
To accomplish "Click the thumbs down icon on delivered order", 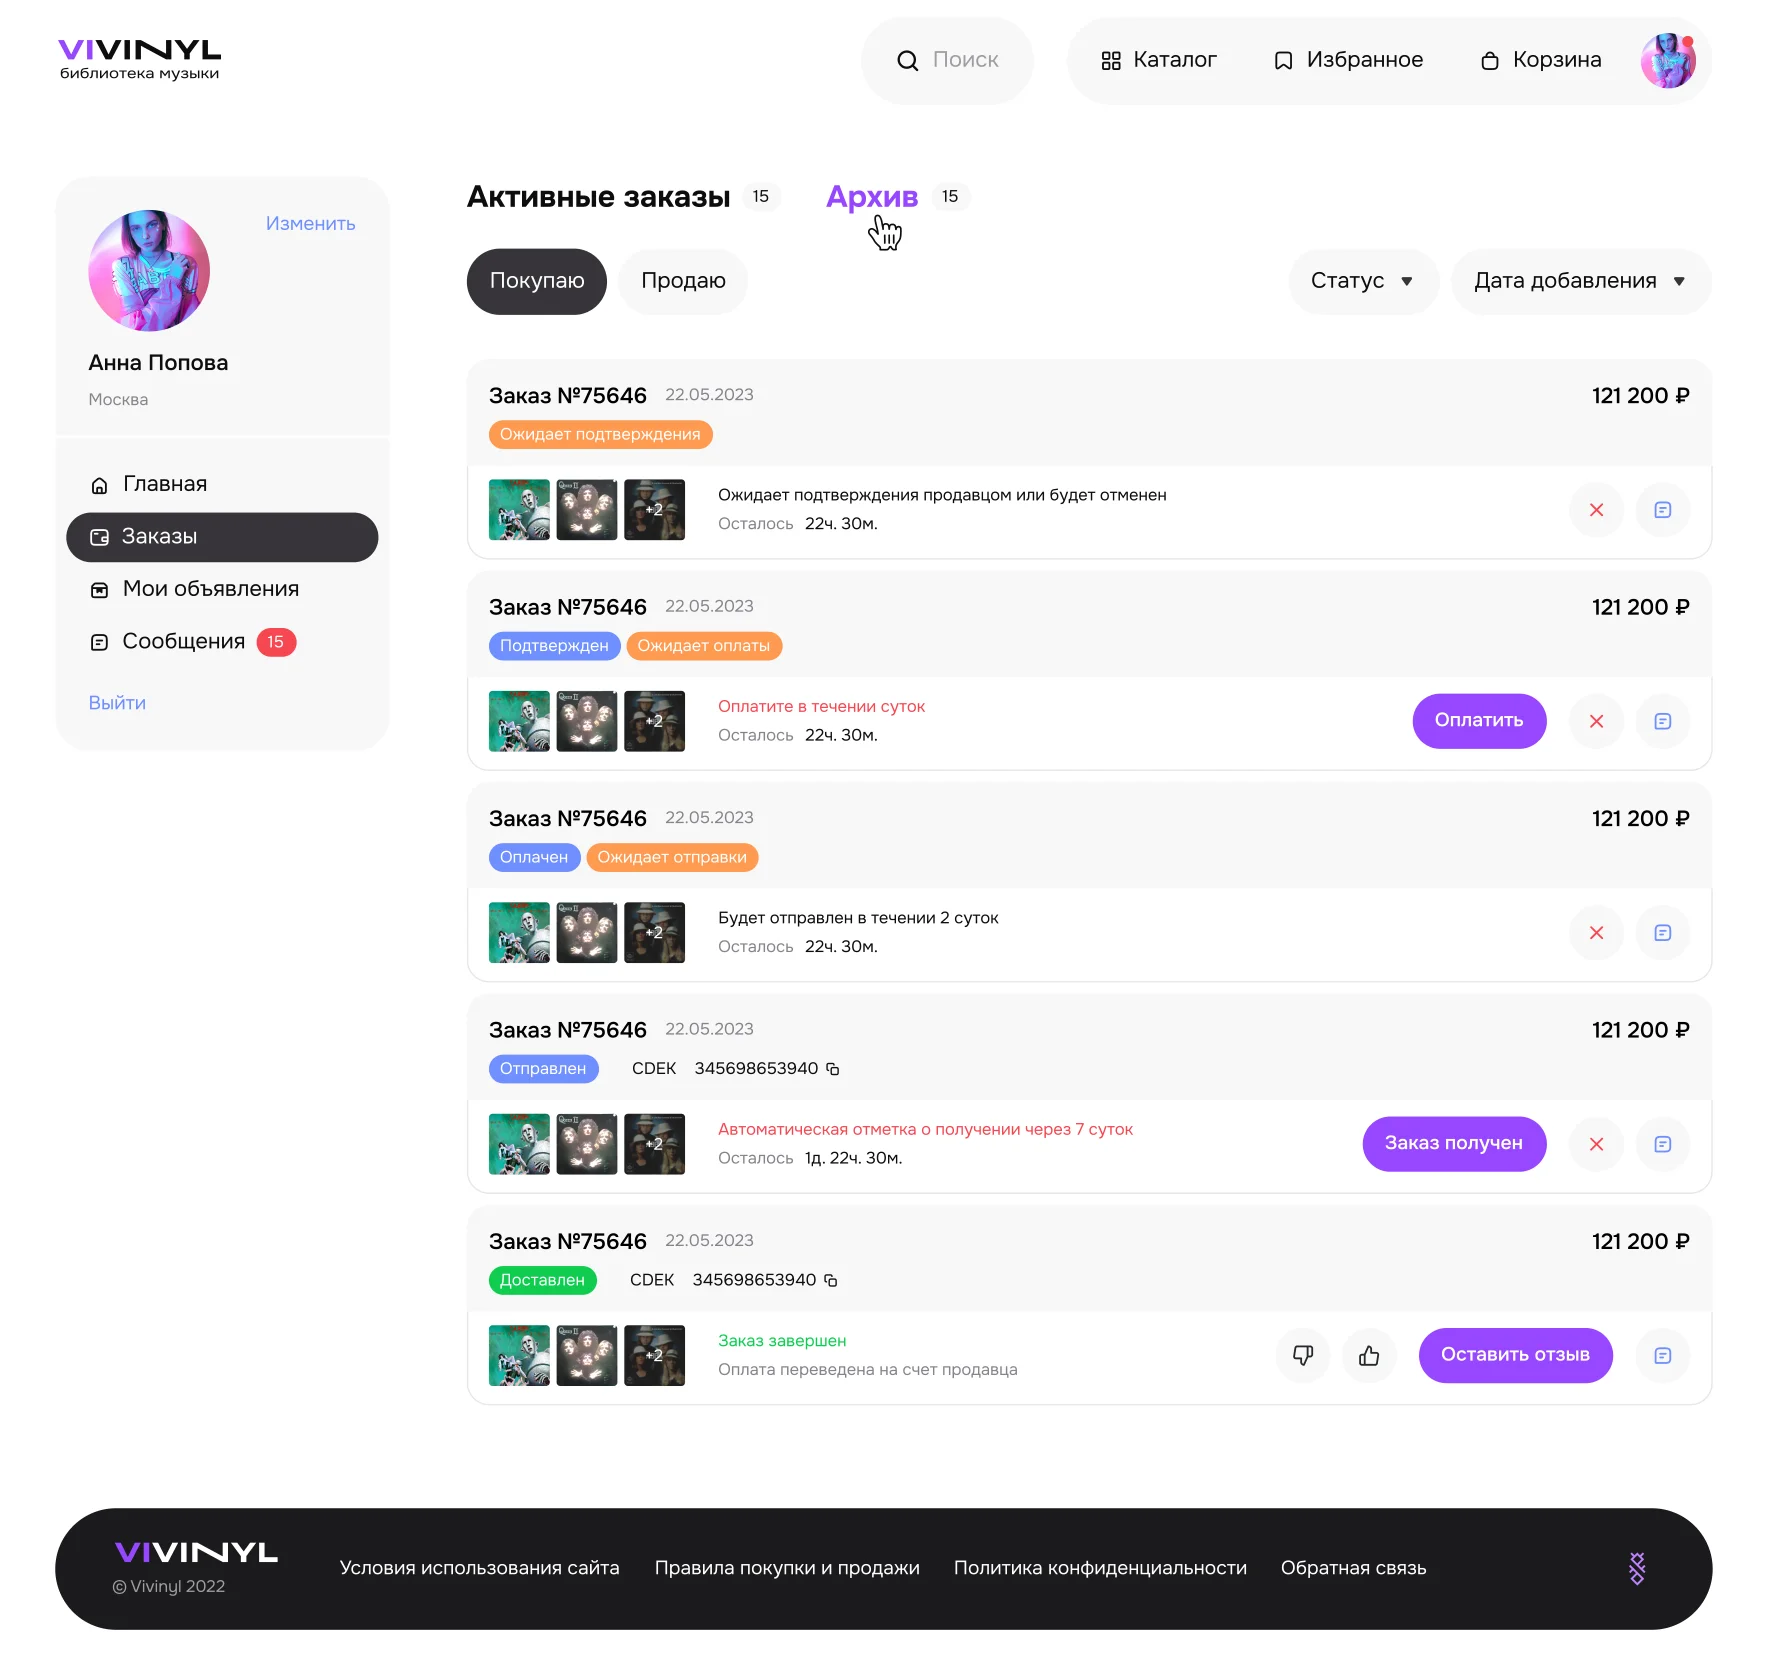I will pos(1303,1355).
